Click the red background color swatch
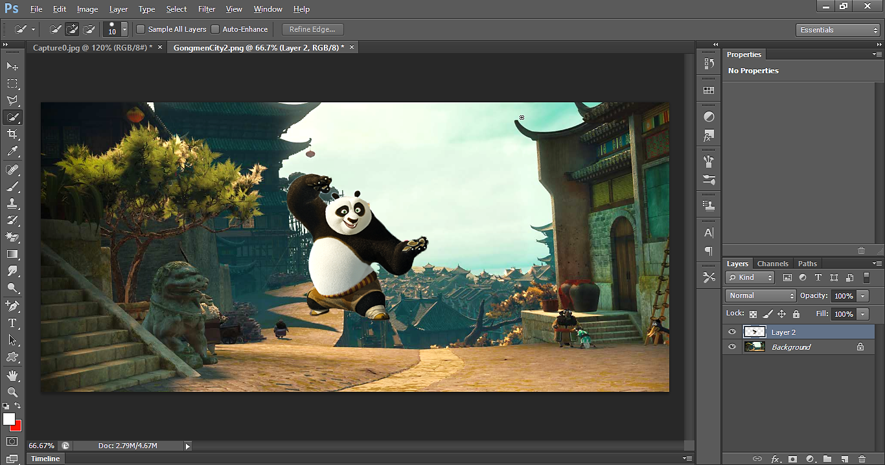The image size is (885, 467). (x=17, y=426)
